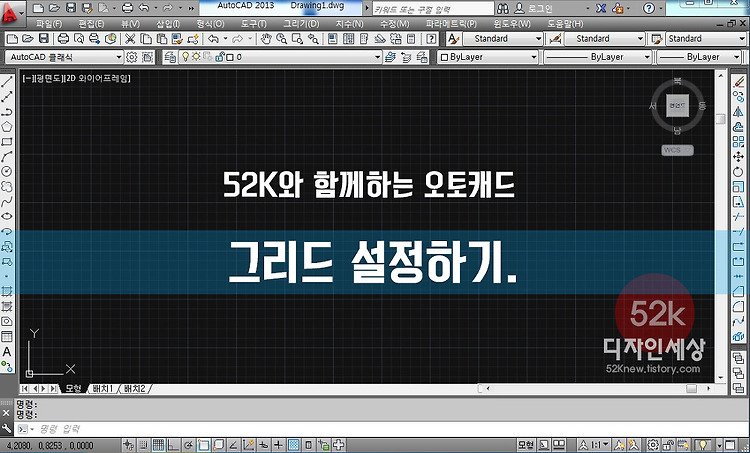
Task: Click the Help question mark in standard toolbar
Action: [x=431, y=39]
